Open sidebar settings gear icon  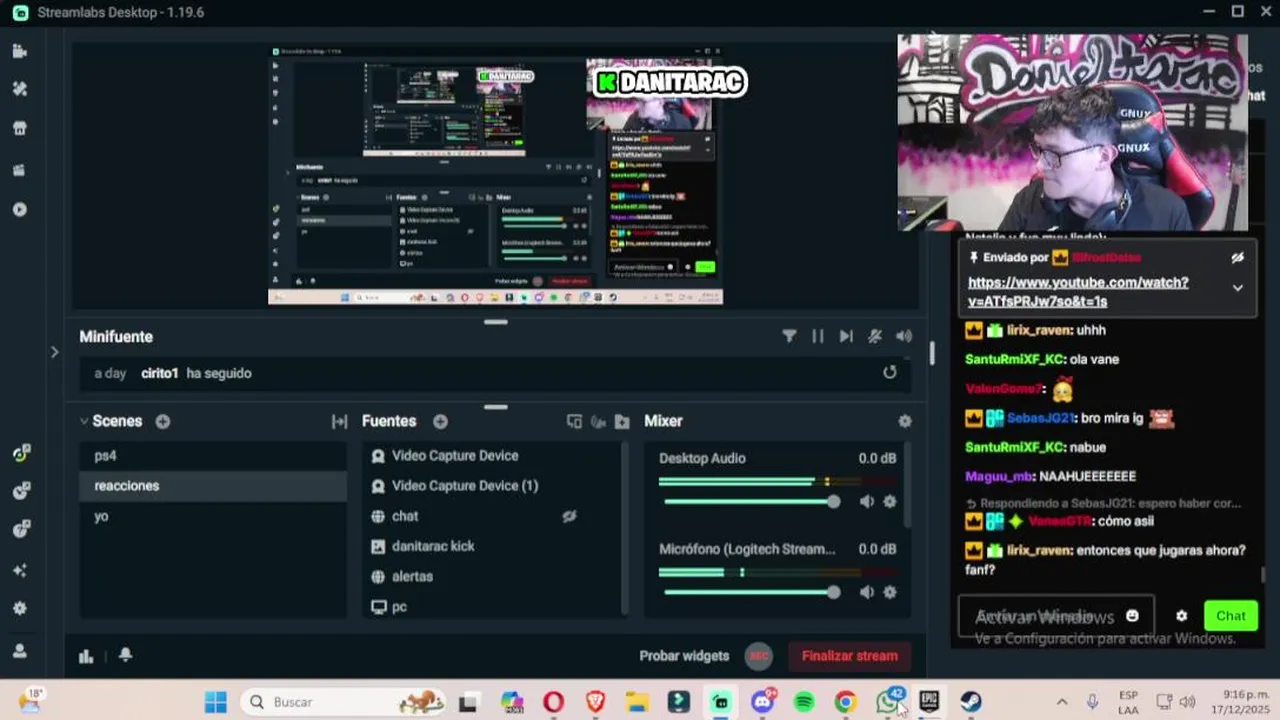coord(20,608)
